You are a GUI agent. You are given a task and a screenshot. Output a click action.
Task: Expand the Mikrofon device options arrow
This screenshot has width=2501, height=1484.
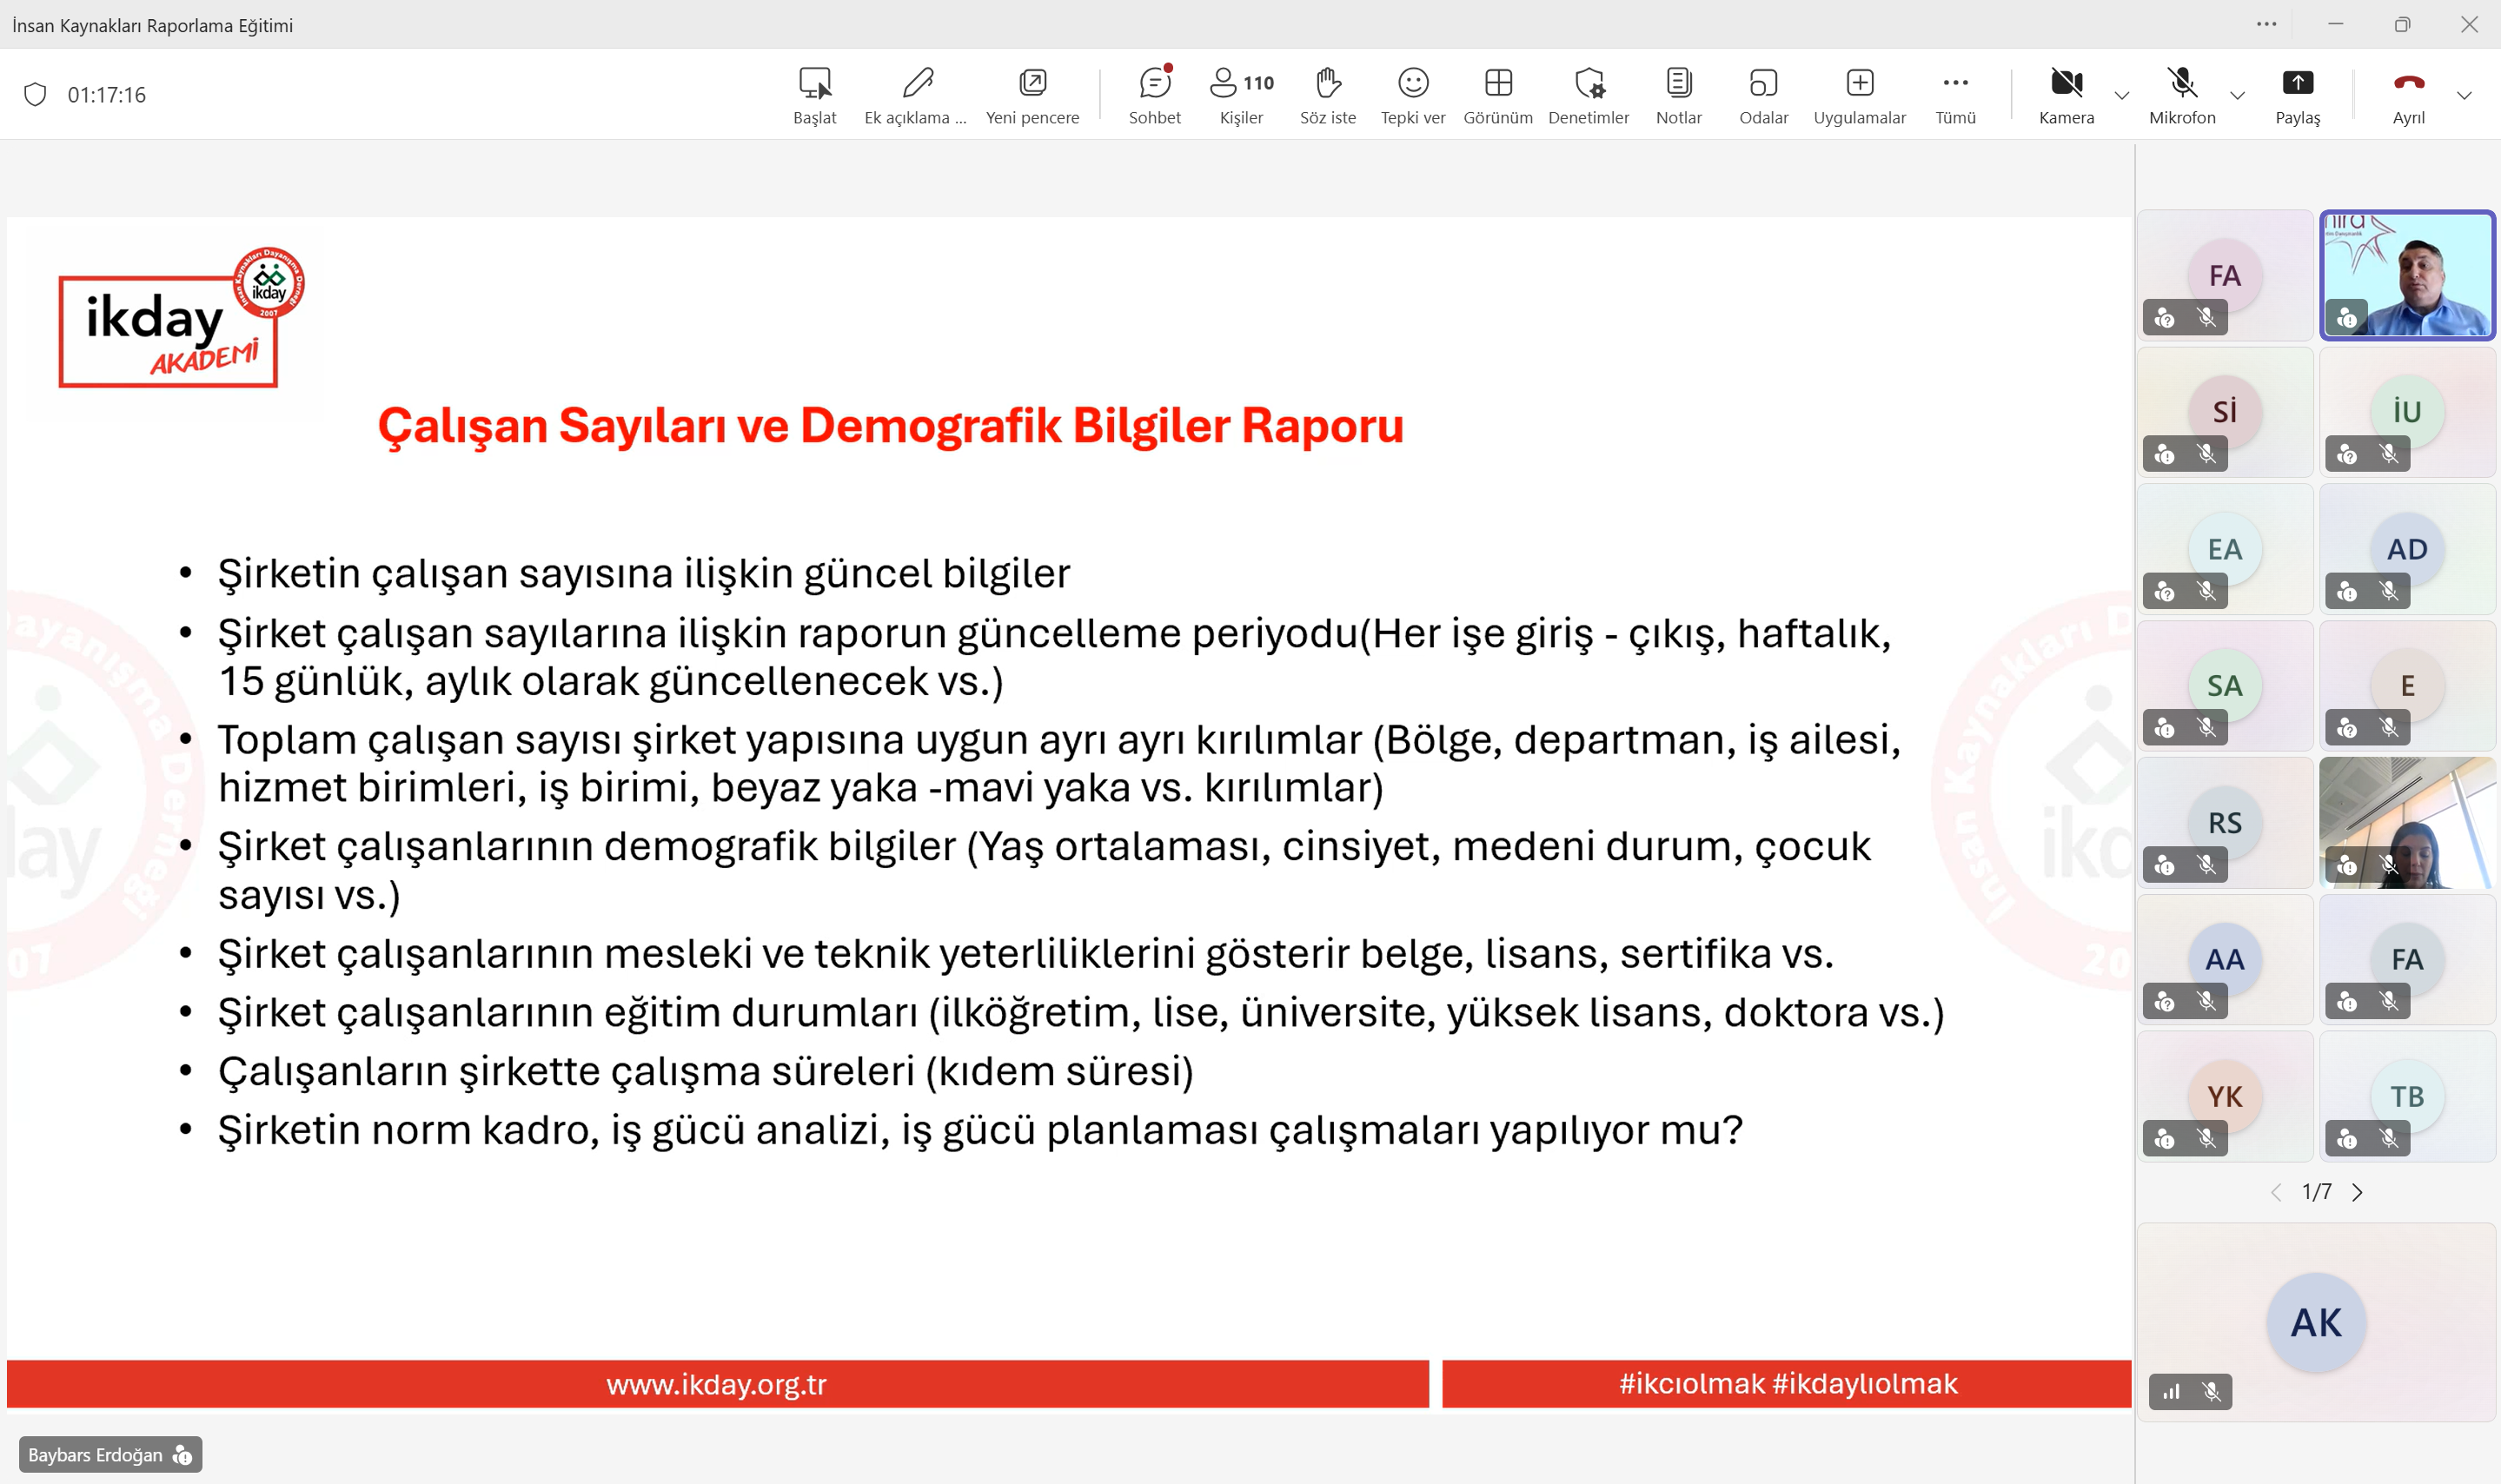pyautogui.click(x=2238, y=96)
